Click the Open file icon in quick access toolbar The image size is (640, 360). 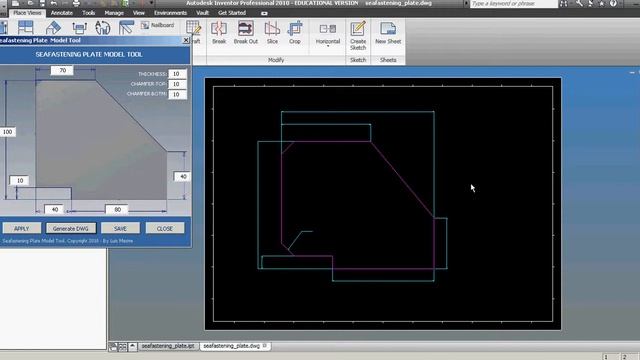coord(30,3)
